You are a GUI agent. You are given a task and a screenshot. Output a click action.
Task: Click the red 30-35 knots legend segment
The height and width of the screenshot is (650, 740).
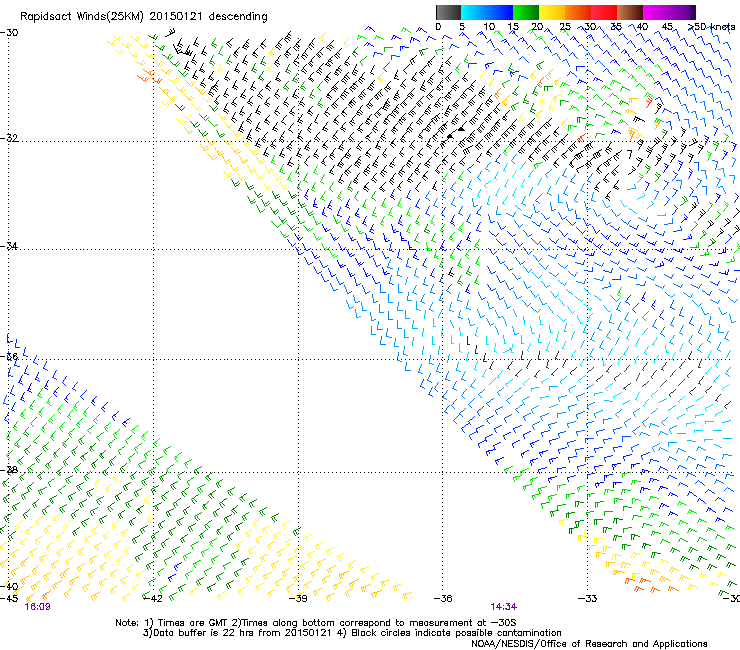click(604, 12)
